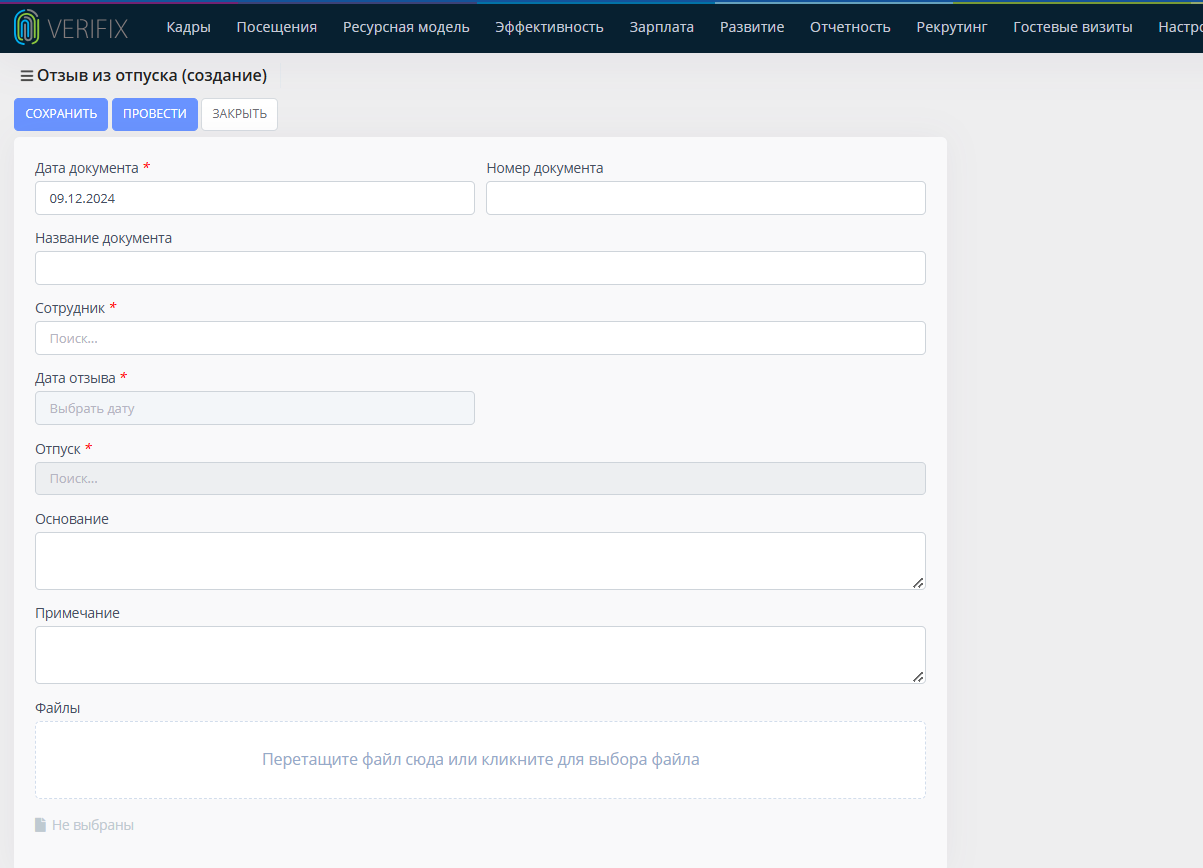
Task: Open the Ресурсная модель menu
Action: click(406, 27)
